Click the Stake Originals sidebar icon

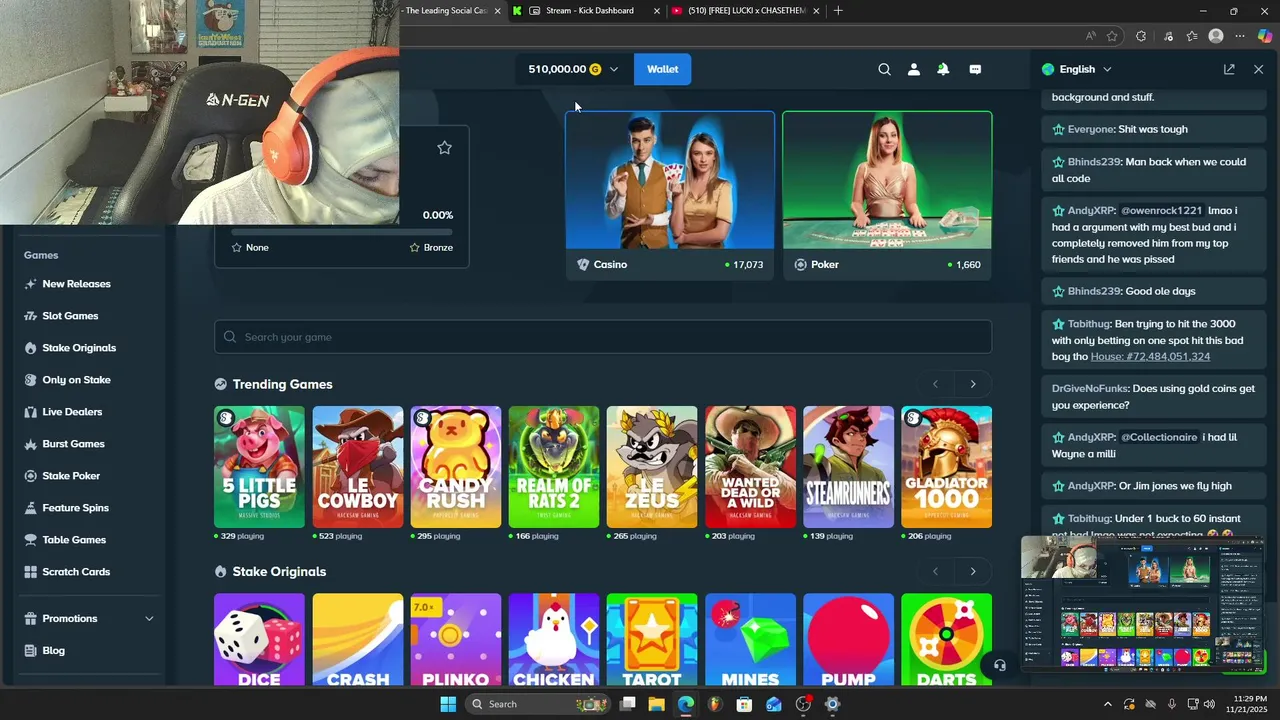click(32, 348)
